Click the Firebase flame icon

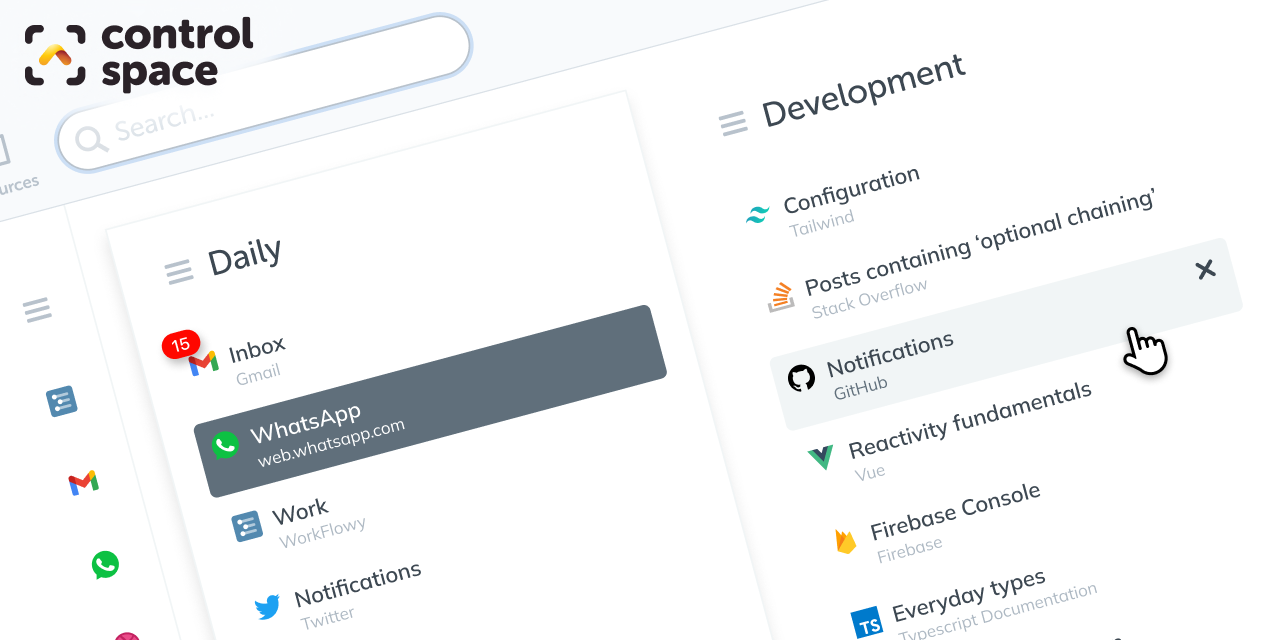(846, 541)
